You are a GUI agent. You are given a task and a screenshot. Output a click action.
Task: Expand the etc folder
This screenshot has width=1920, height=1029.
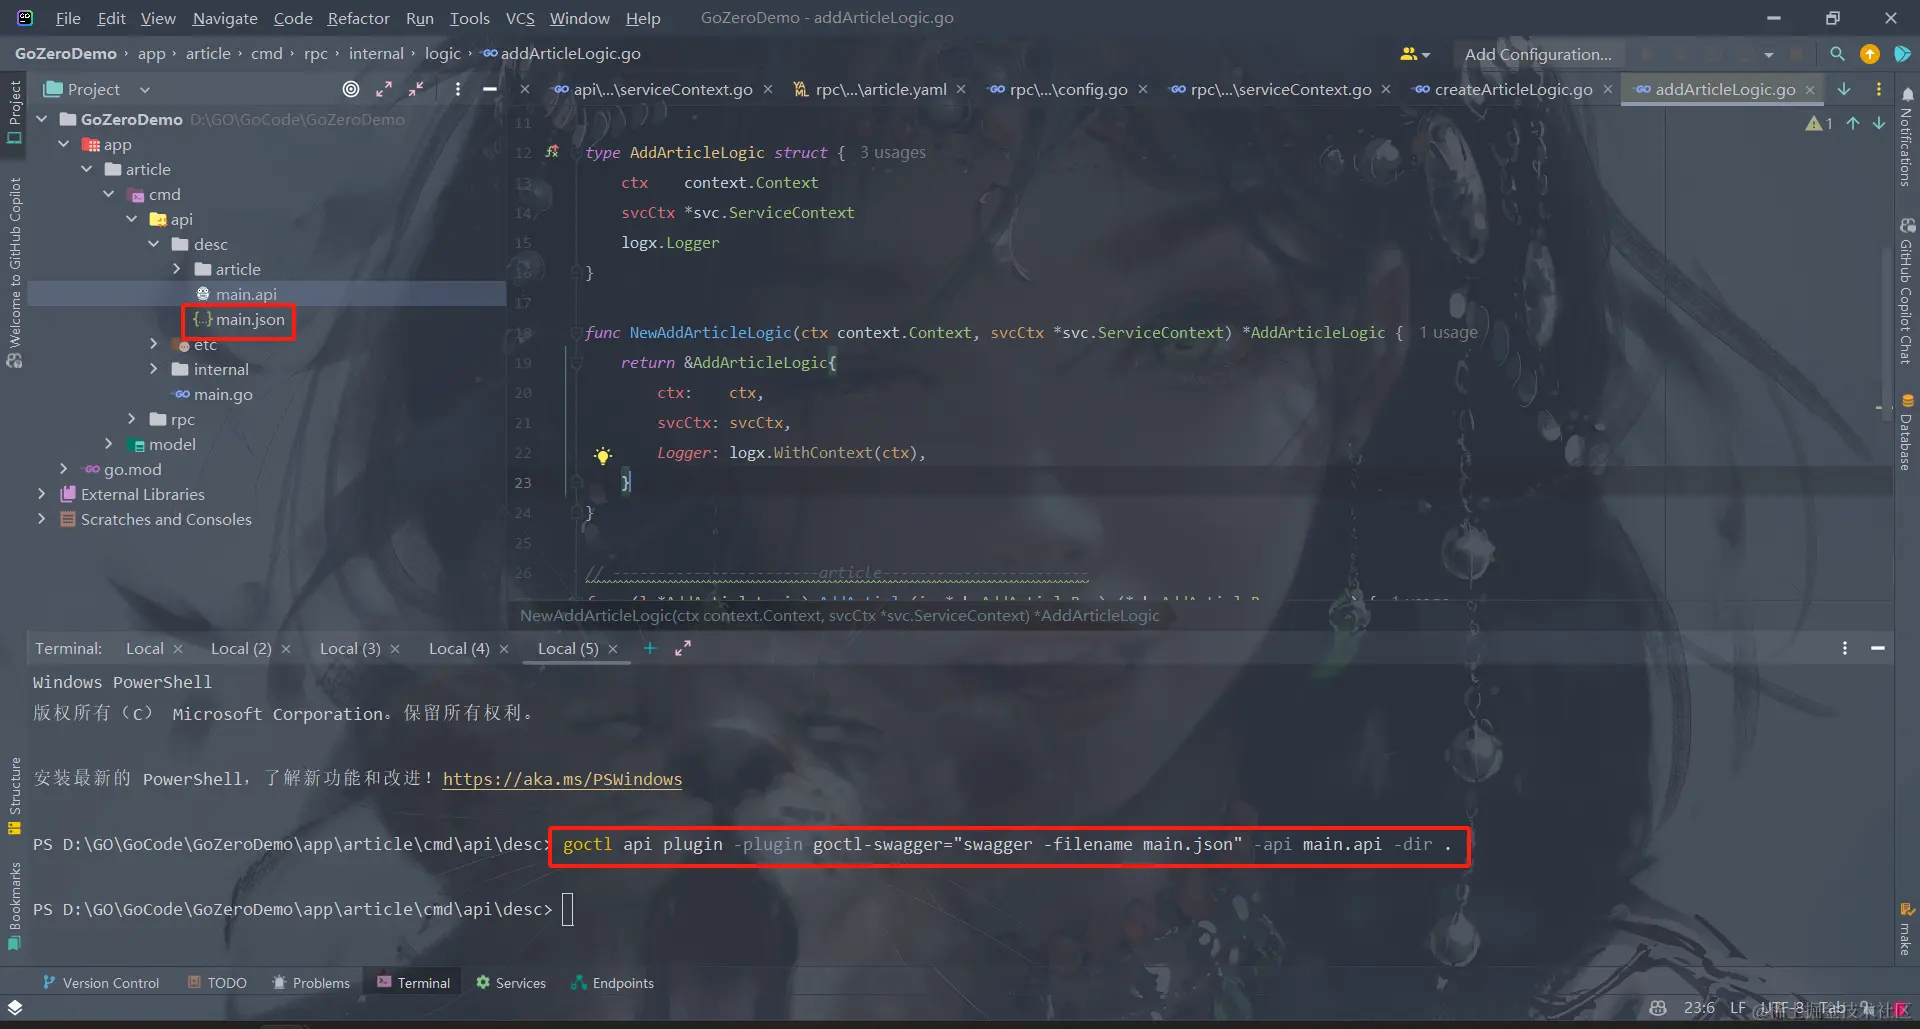pyautogui.click(x=153, y=344)
